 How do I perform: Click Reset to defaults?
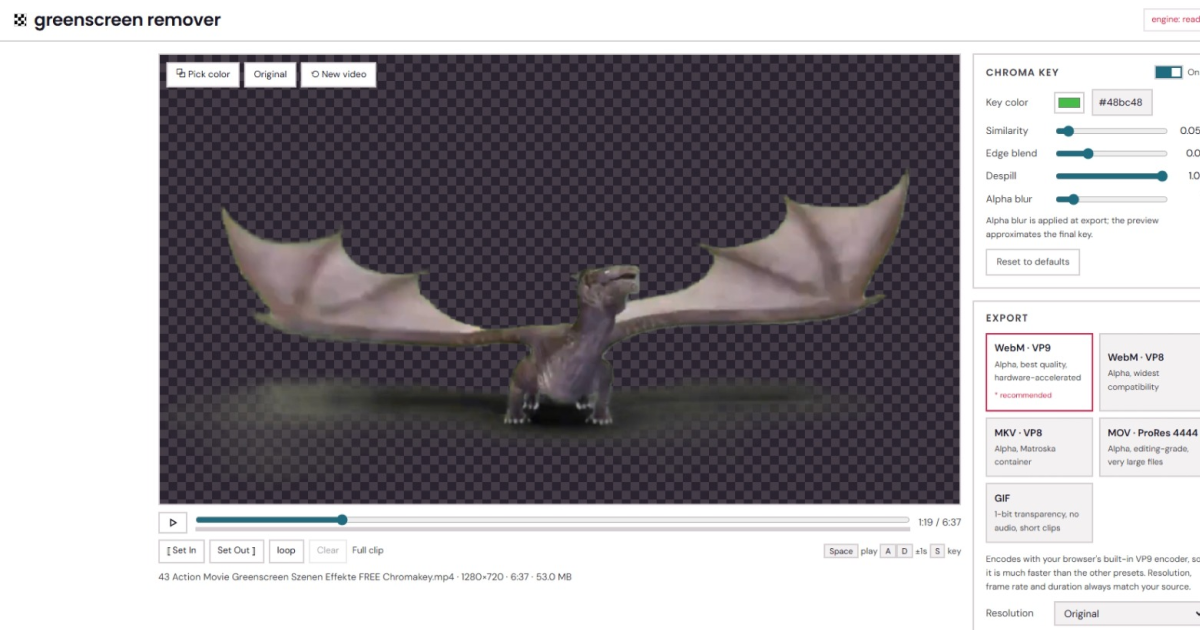(1033, 262)
